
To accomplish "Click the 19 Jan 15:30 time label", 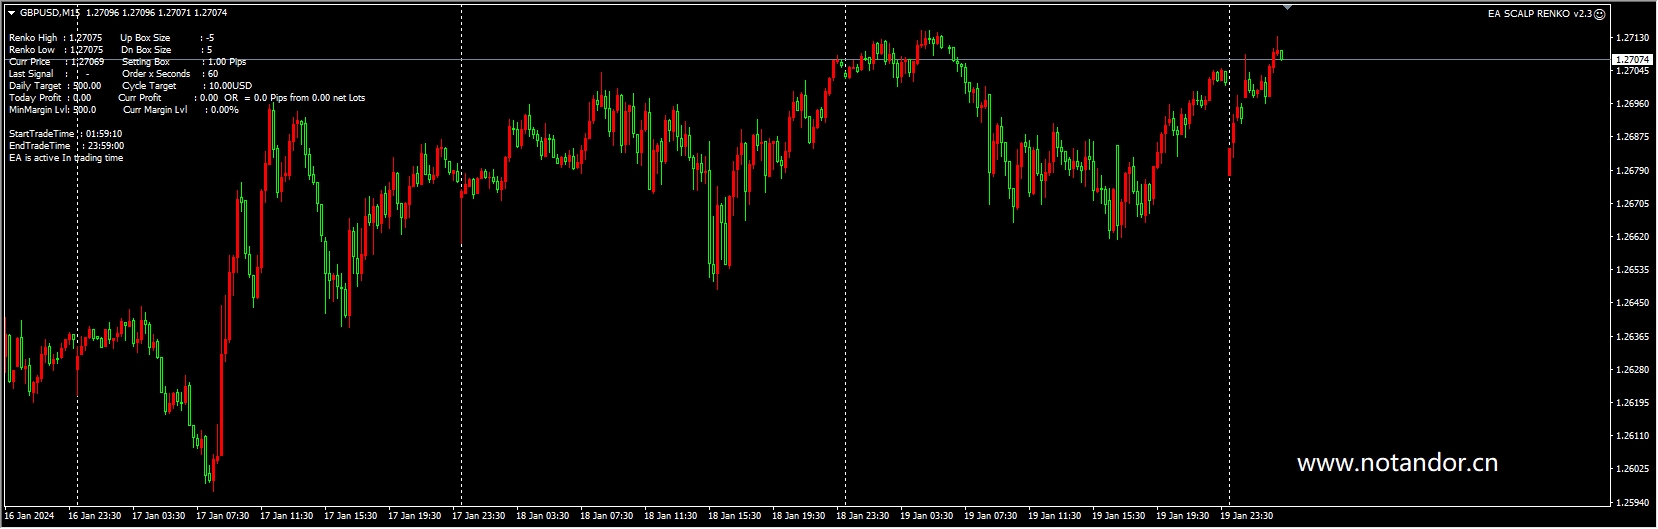I will click(x=1119, y=516).
